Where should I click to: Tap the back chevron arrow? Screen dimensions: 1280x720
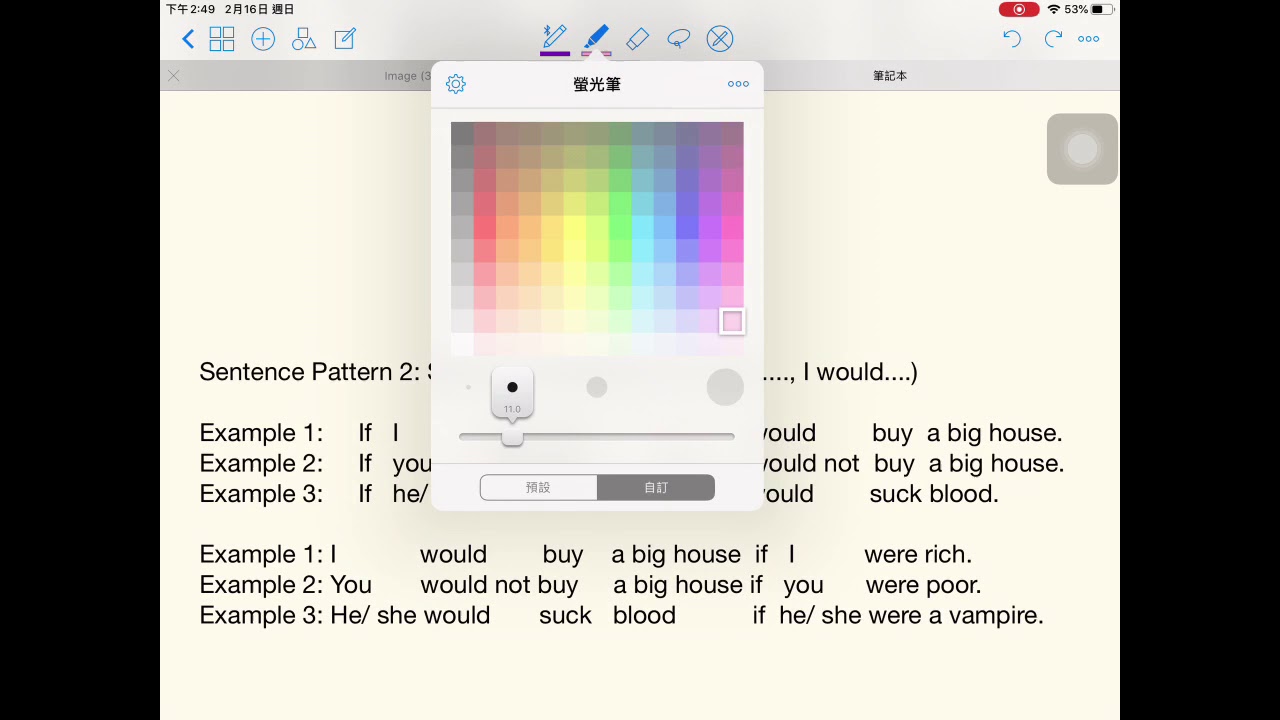pos(188,39)
